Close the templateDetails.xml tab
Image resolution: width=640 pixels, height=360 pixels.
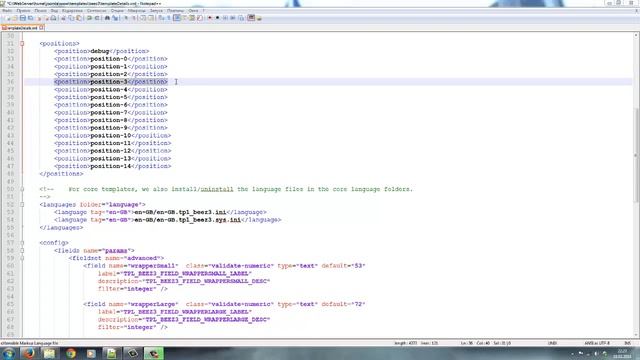pos(42,28)
